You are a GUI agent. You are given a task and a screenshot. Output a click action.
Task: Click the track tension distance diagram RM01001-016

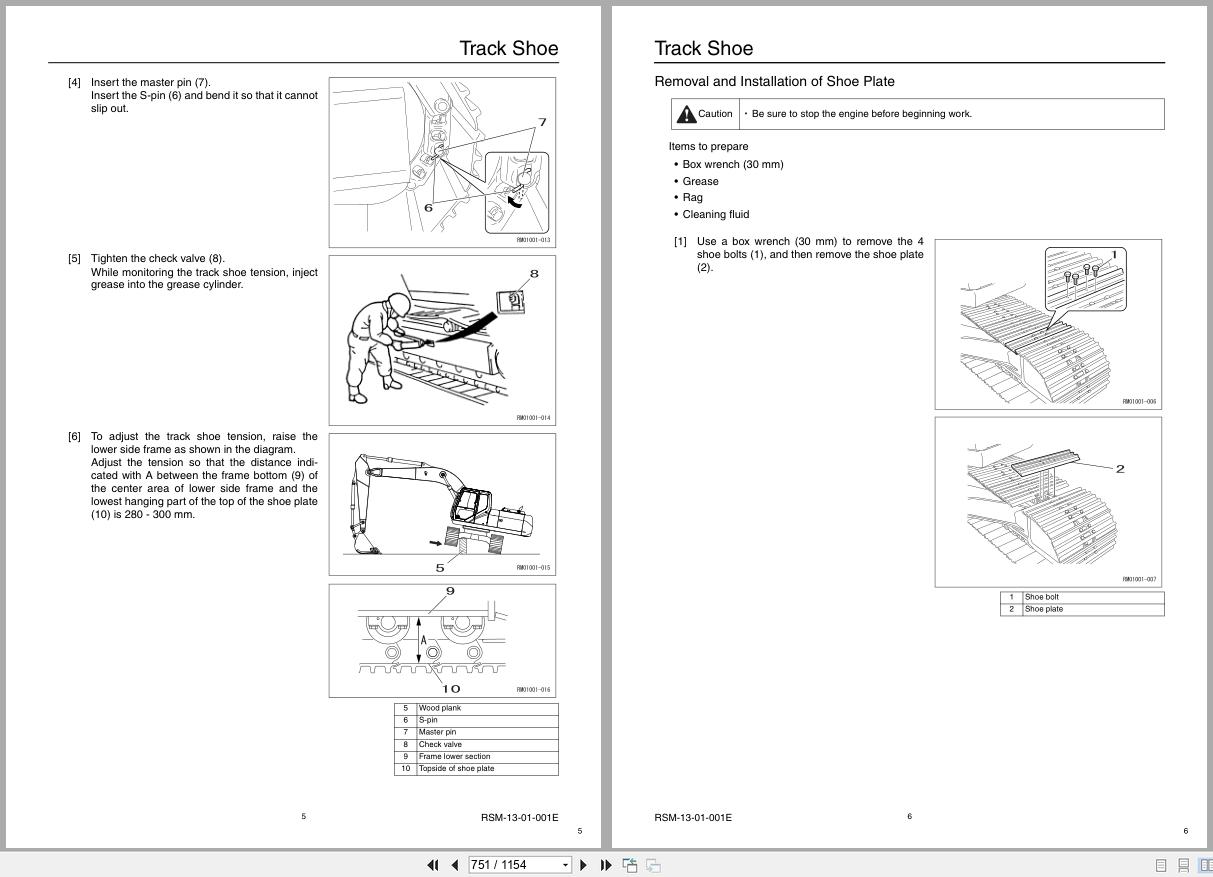pos(442,640)
